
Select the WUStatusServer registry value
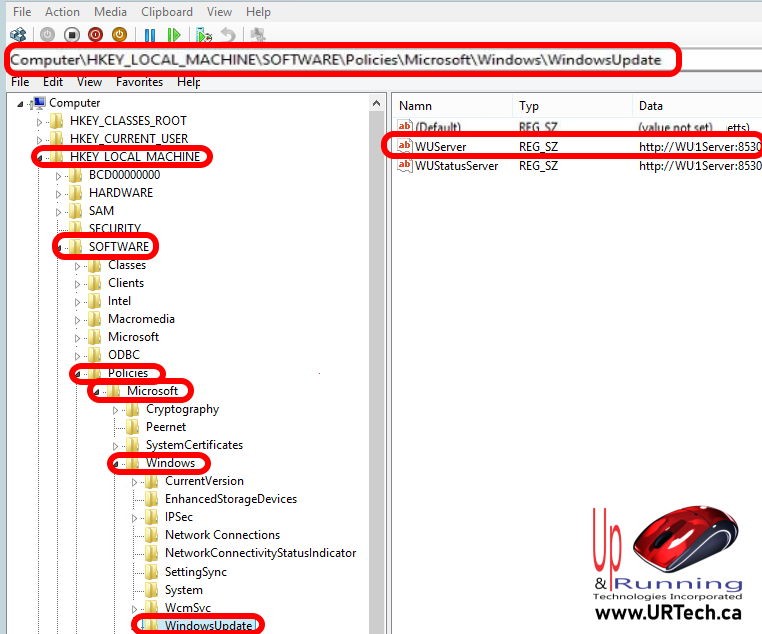coord(456,166)
